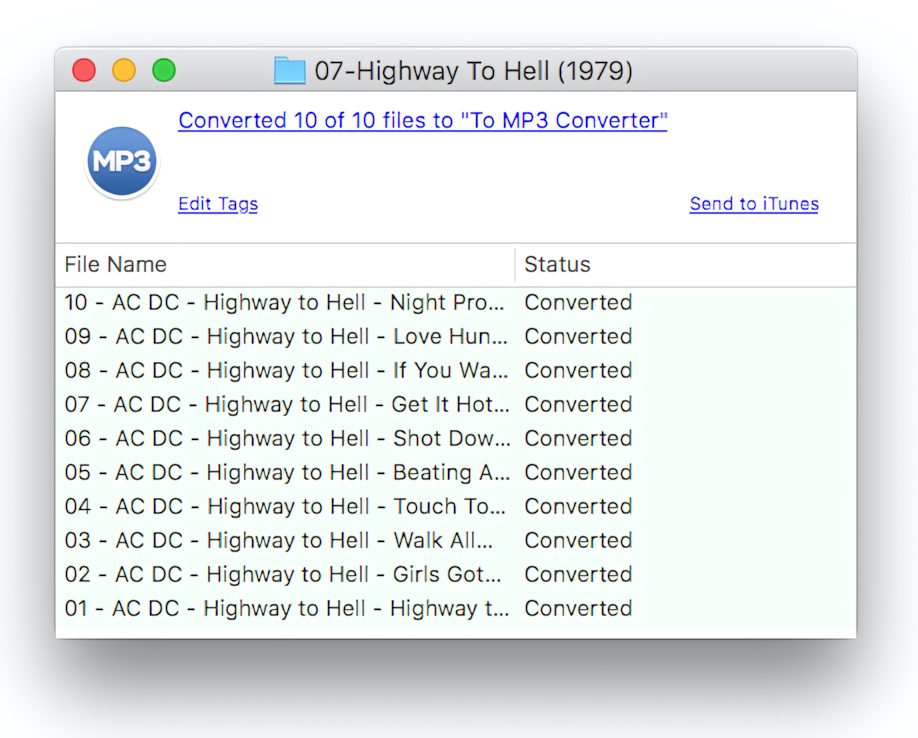Select track 02 Girls Got... row
This screenshot has width=918, height=738.
pyautogui.click(x=456, y=574)
